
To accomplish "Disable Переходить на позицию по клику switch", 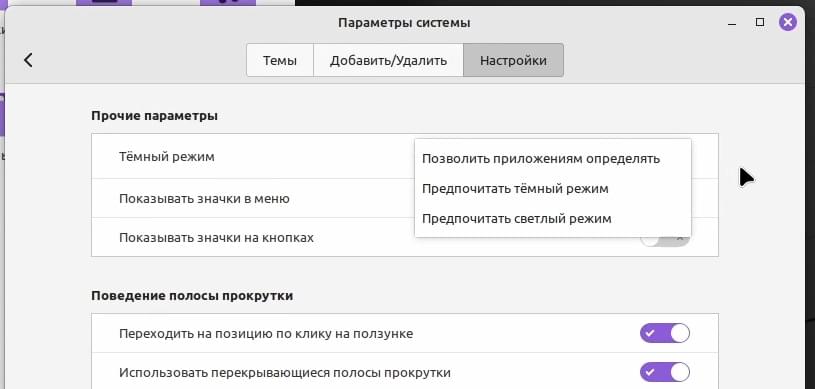I will click(x=665, y=333).
